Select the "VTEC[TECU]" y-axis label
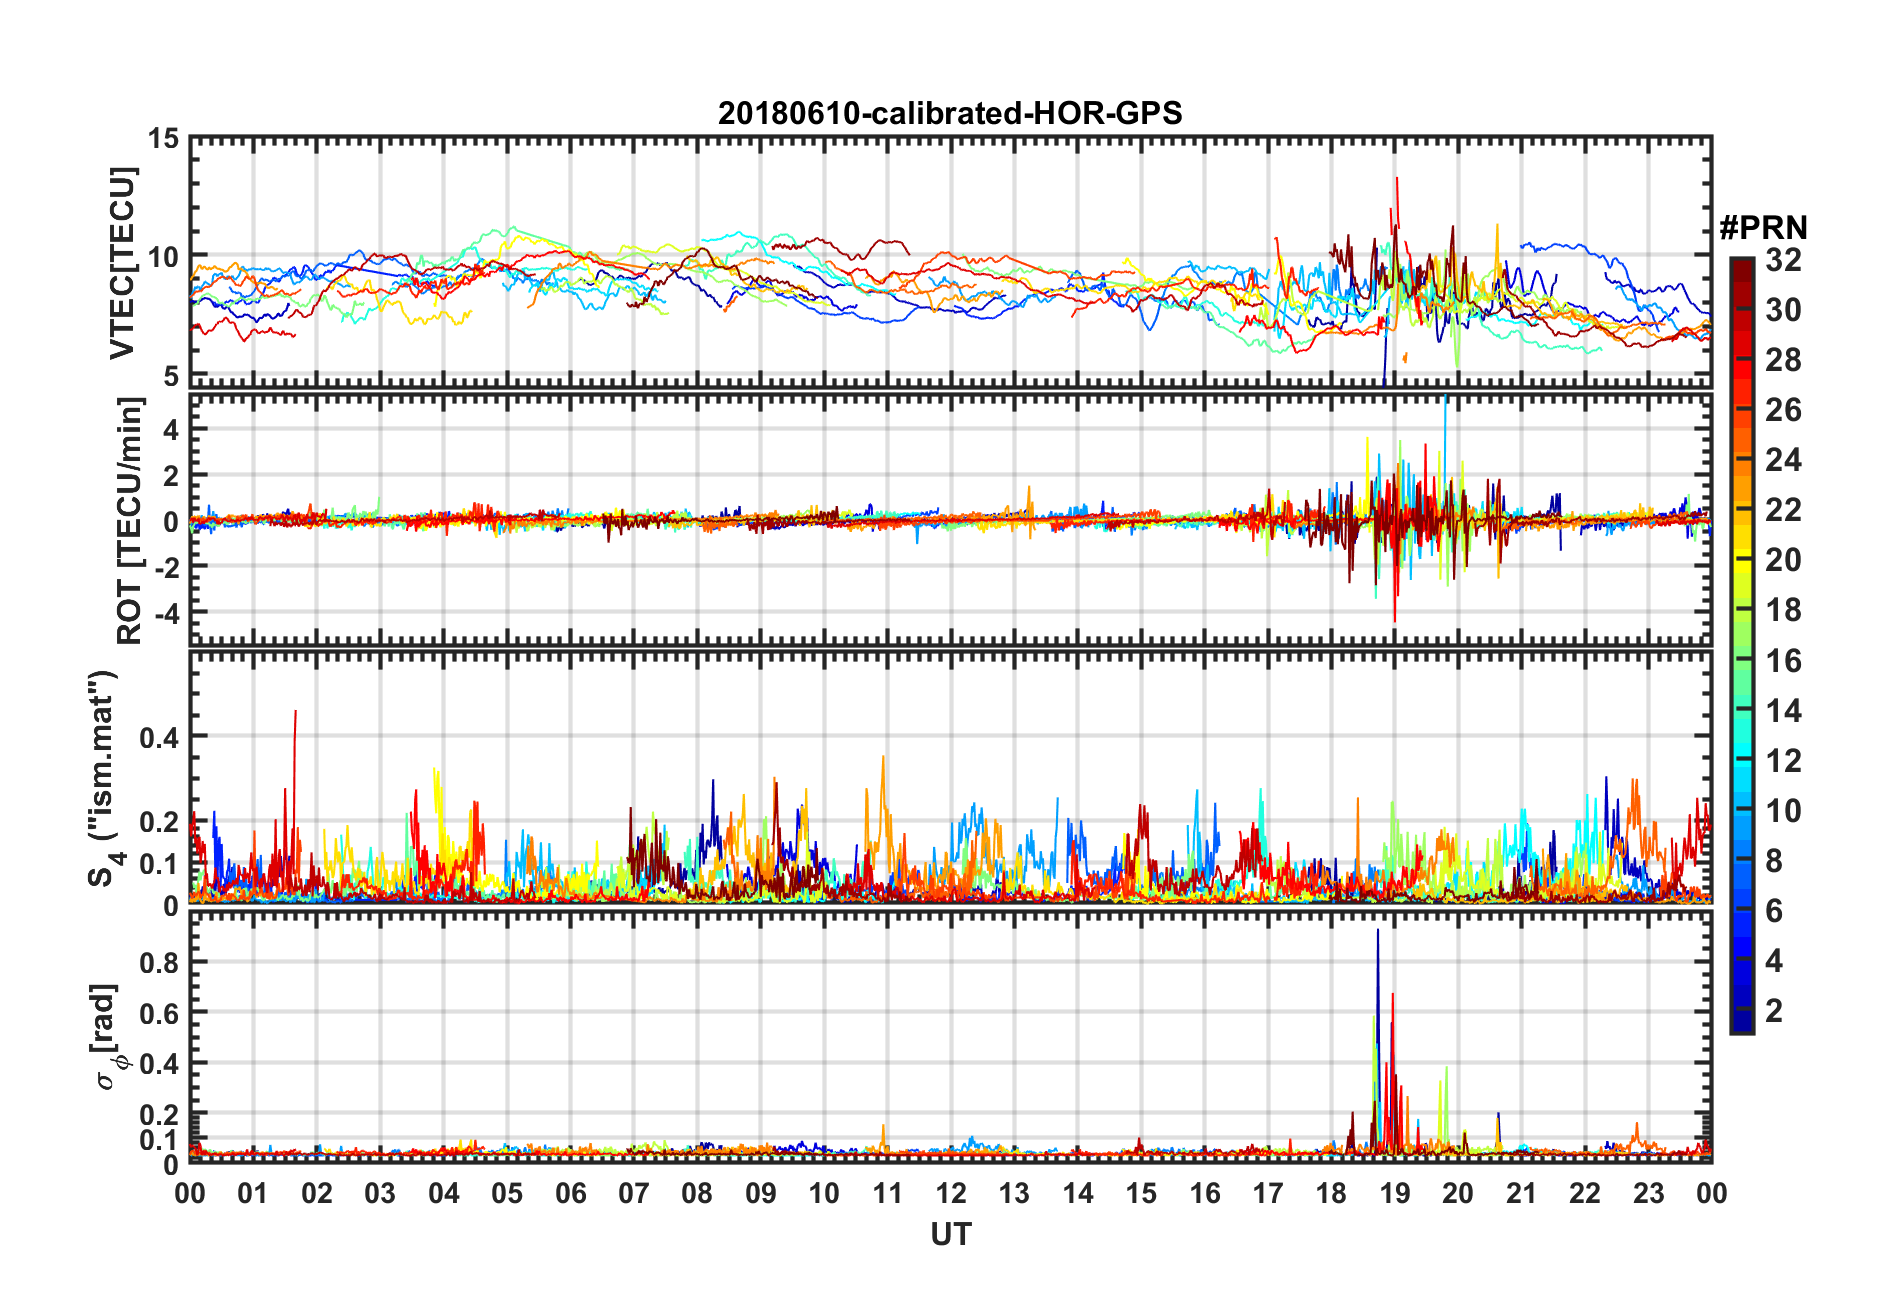This screenshot has height=1292, width=1902. pyautogui.click(x=123, y=262)
